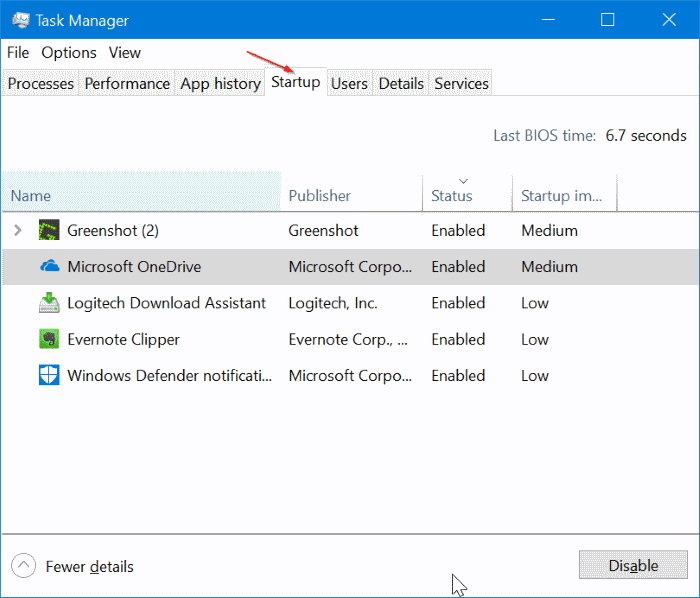Open the Options menu
Viewport: 700px width, 598px height.
(69, 53)
